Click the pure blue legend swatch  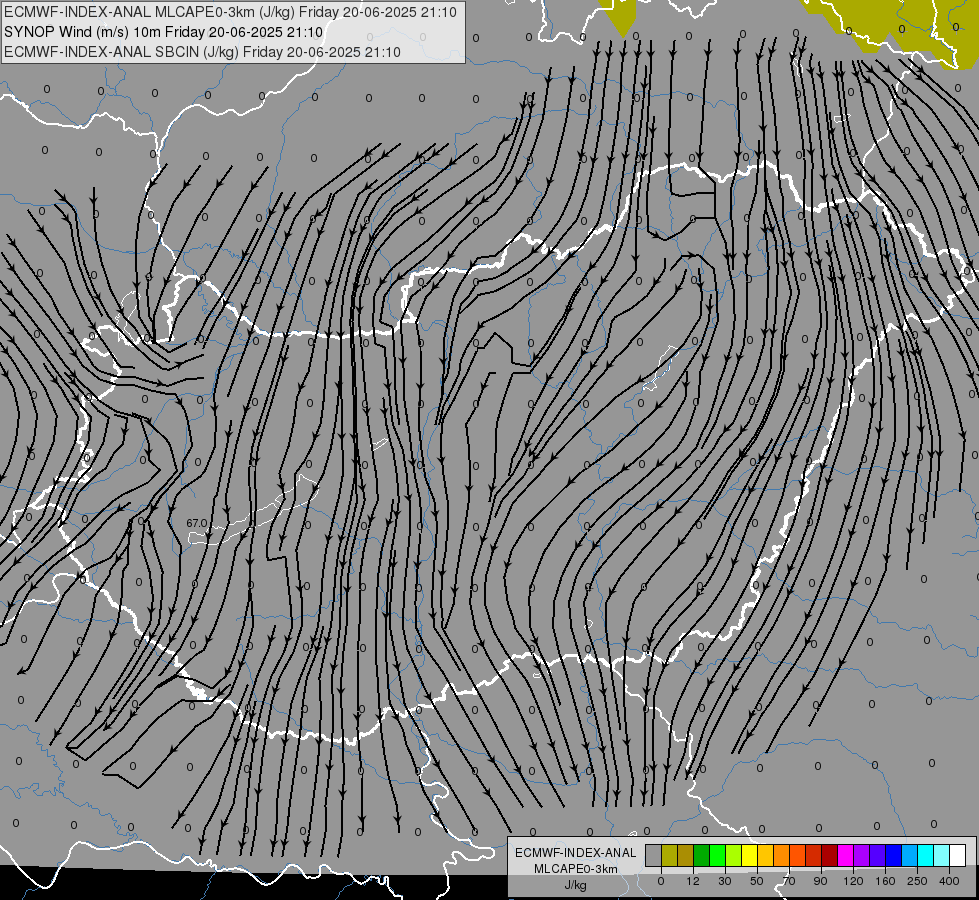[894, 855]
